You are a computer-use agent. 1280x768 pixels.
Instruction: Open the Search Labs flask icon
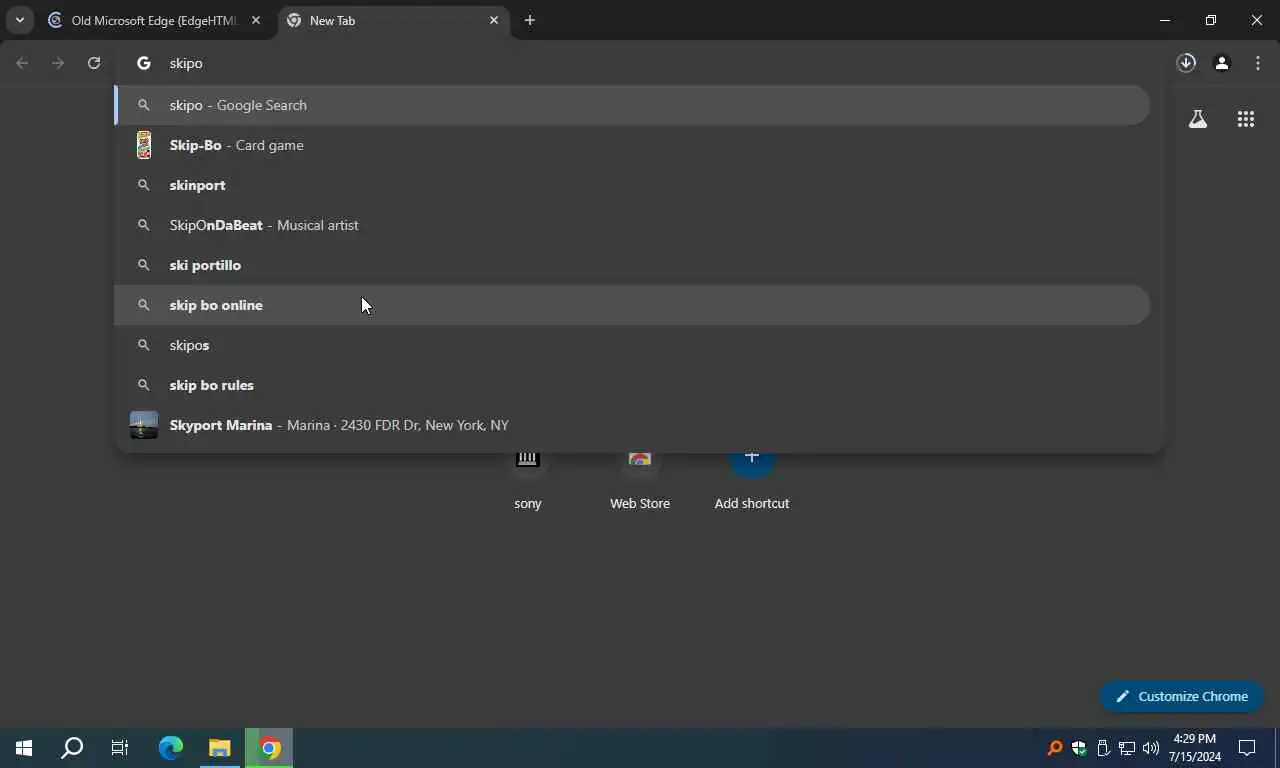[1198, 119]
